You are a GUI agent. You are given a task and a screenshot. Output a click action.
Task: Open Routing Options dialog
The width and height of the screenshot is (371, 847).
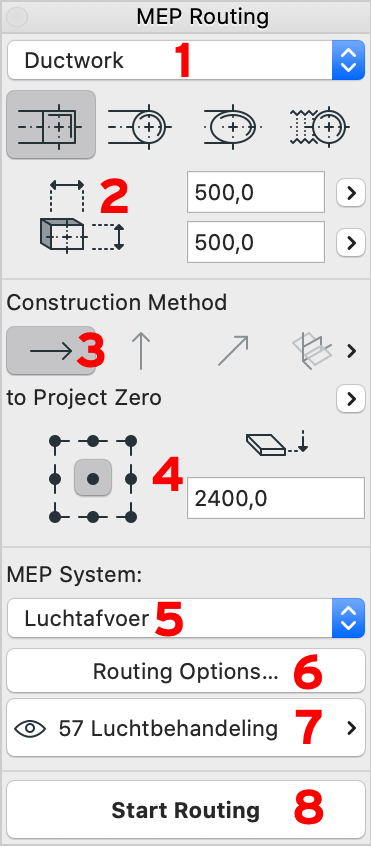coord(186,670)
